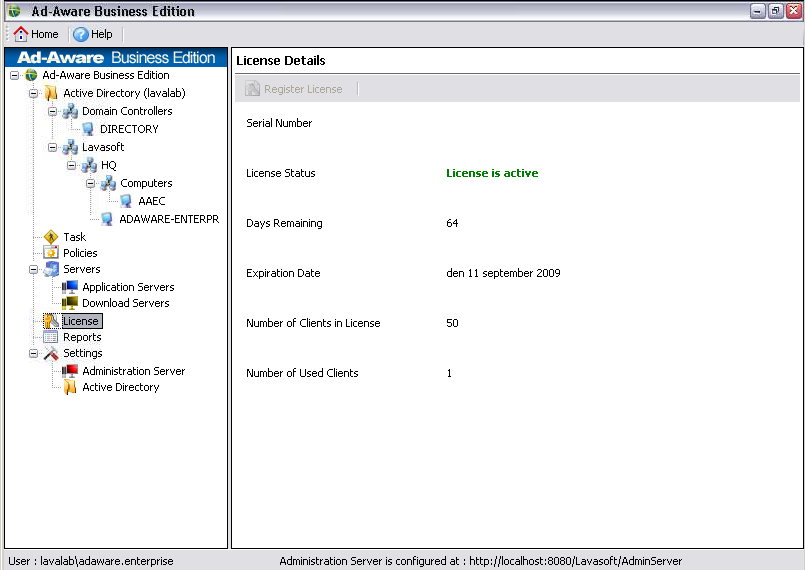
Task: Collapse the Lavasoft node
Action: point(52,147)
